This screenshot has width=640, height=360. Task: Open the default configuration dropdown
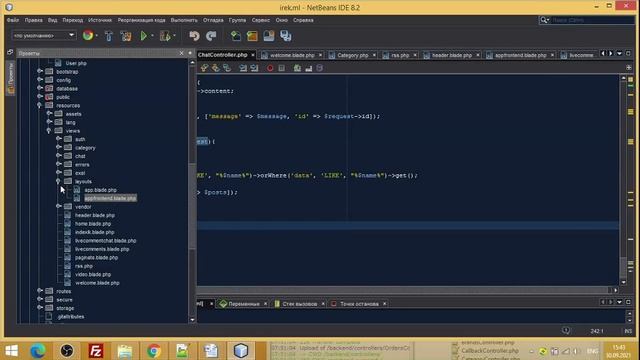coord(44,36)
